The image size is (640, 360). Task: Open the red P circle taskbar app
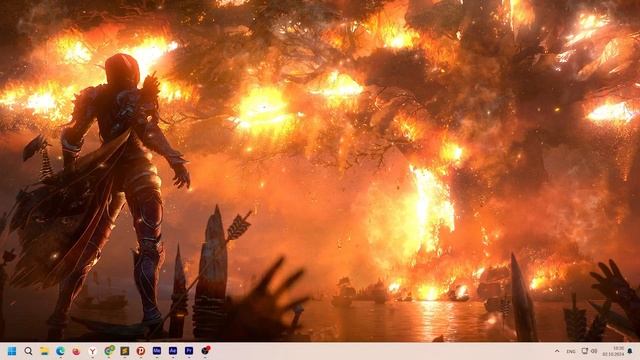141,351
